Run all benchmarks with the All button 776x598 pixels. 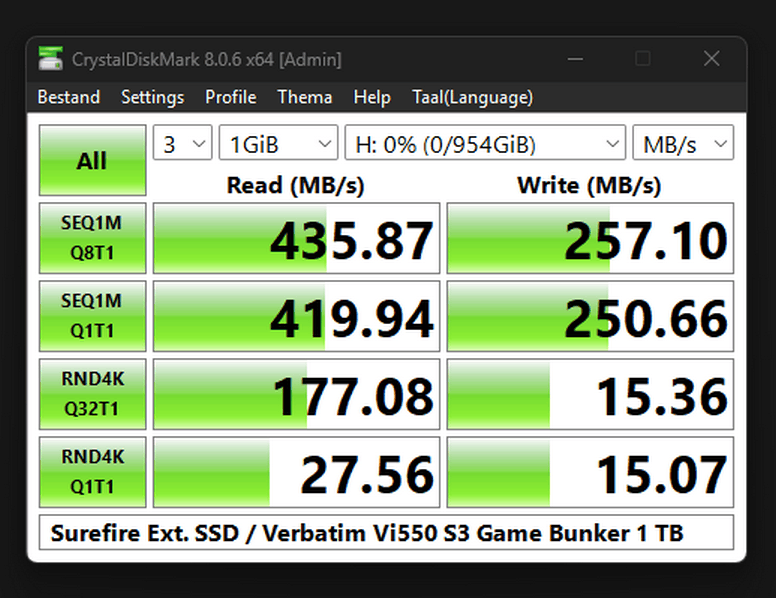click(93, 160)
